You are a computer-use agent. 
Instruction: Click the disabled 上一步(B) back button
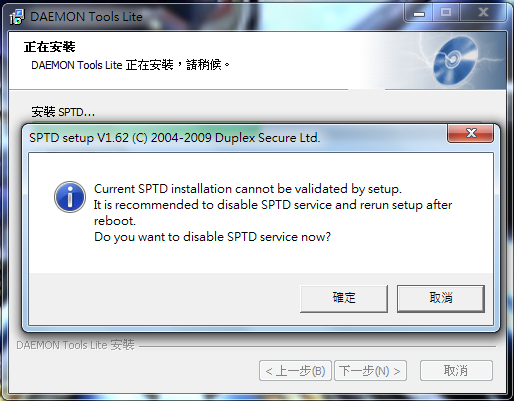pos(295,370)
